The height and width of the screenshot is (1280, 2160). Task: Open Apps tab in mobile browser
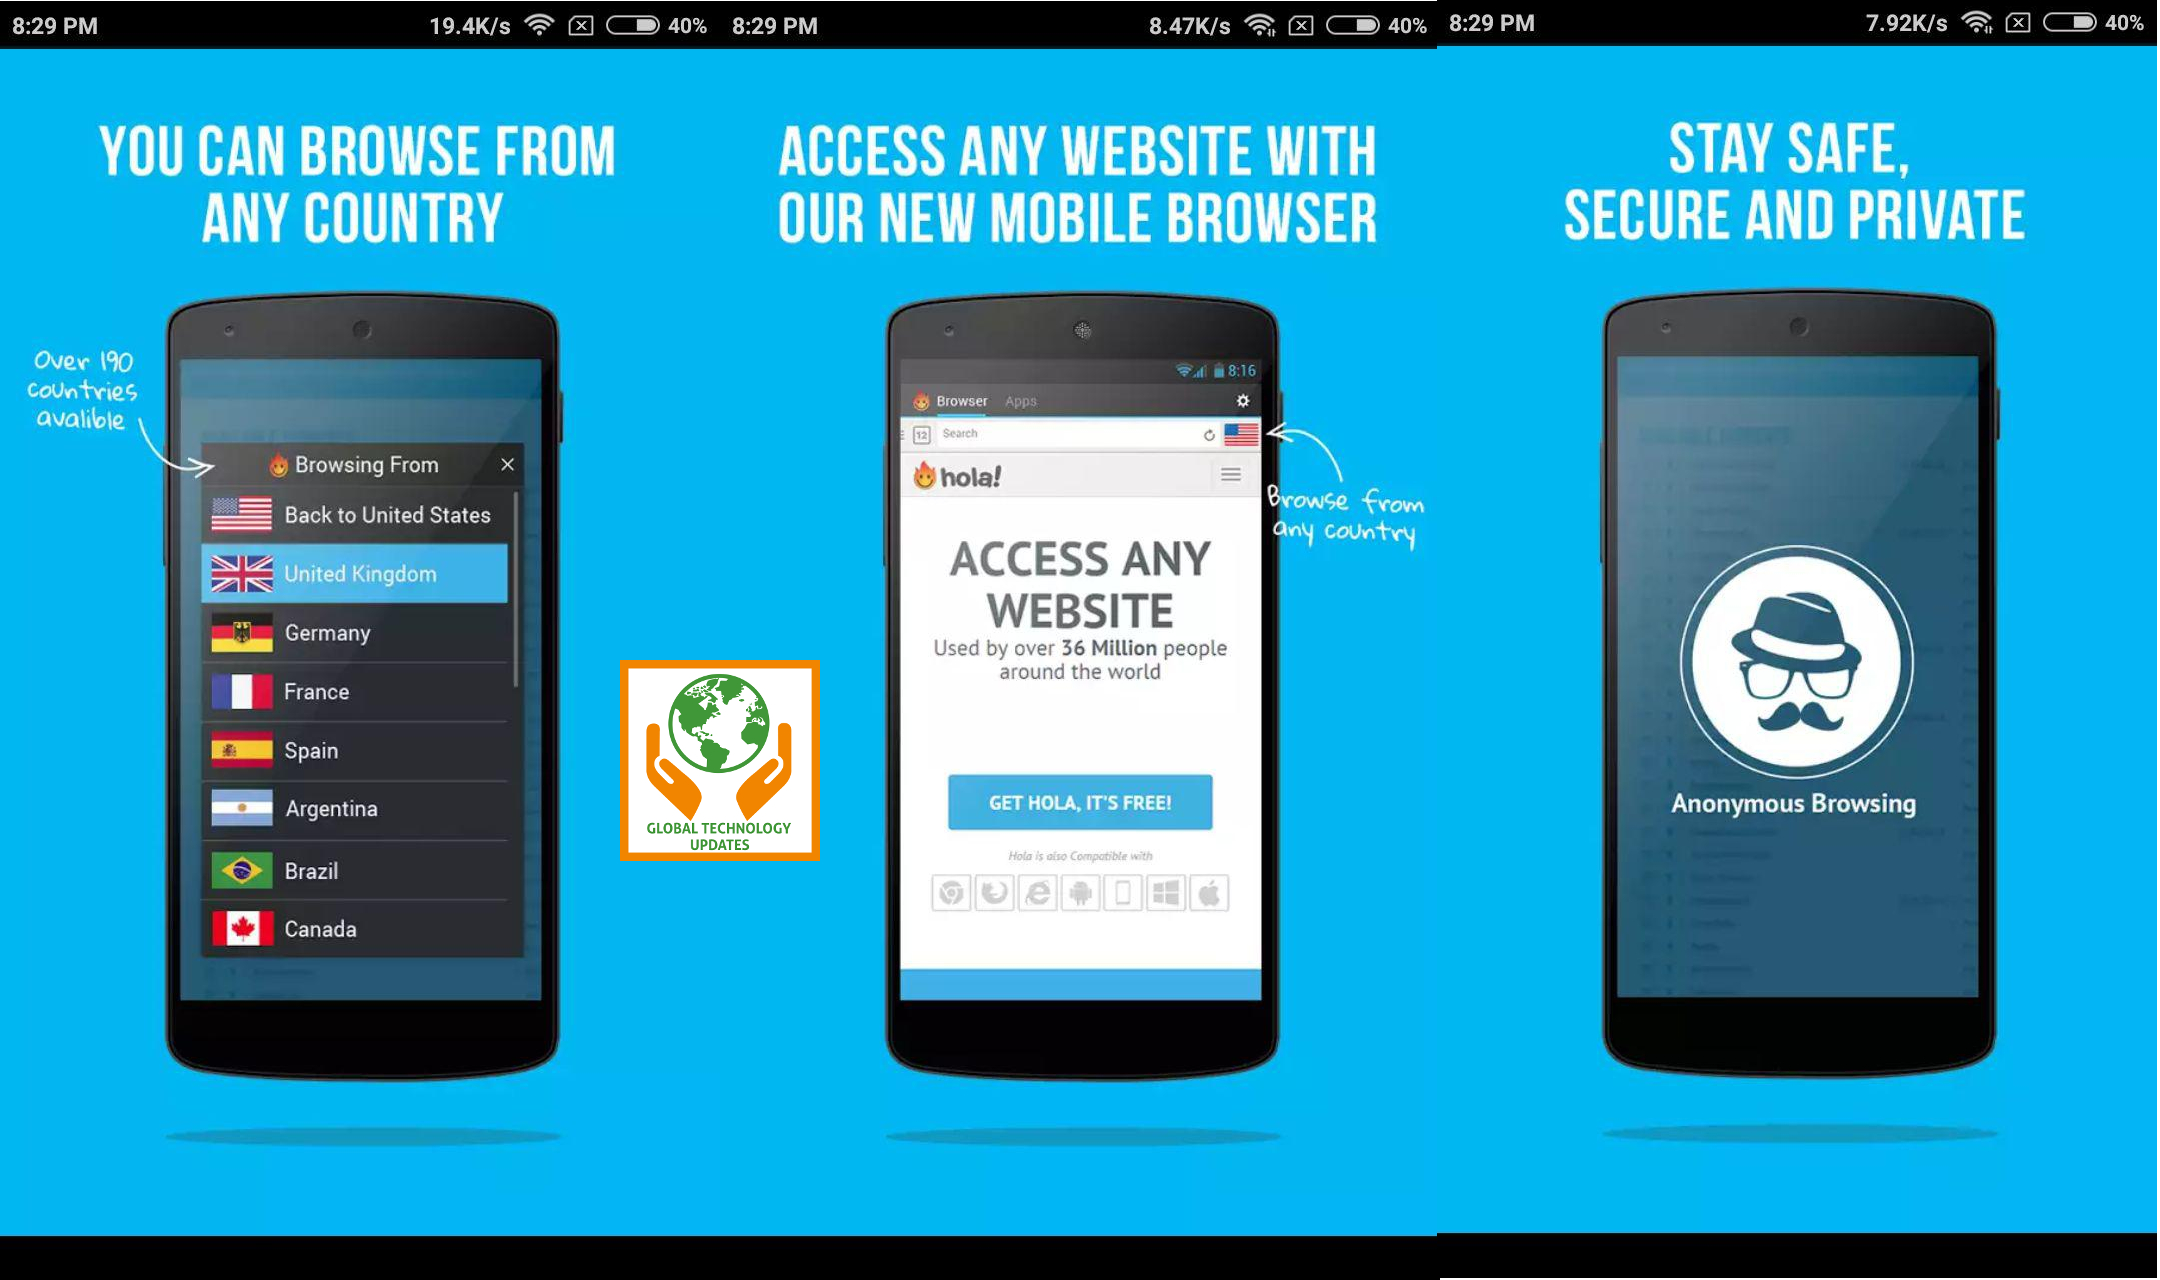click(1021, 401)
